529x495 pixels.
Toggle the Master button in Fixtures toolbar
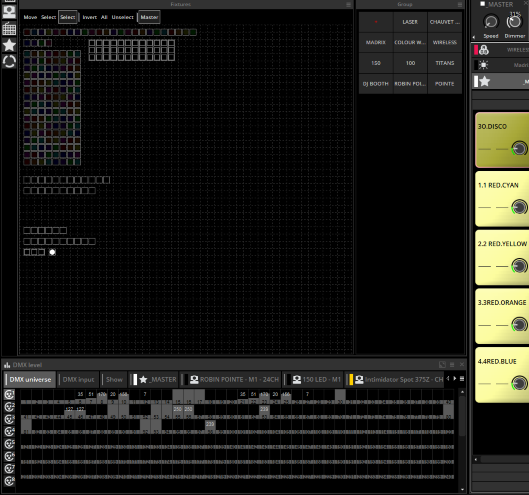coord(149,17)
